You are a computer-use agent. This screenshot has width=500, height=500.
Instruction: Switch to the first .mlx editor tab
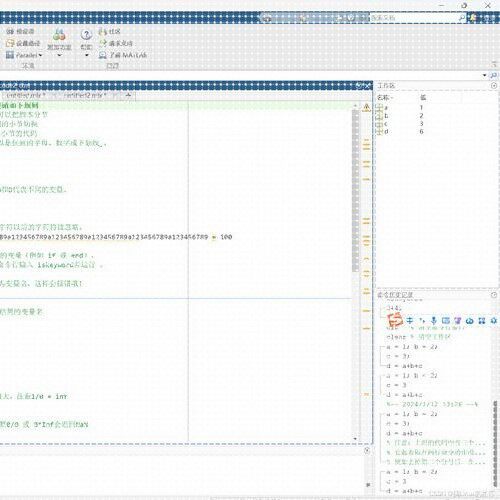pos(26,95)
